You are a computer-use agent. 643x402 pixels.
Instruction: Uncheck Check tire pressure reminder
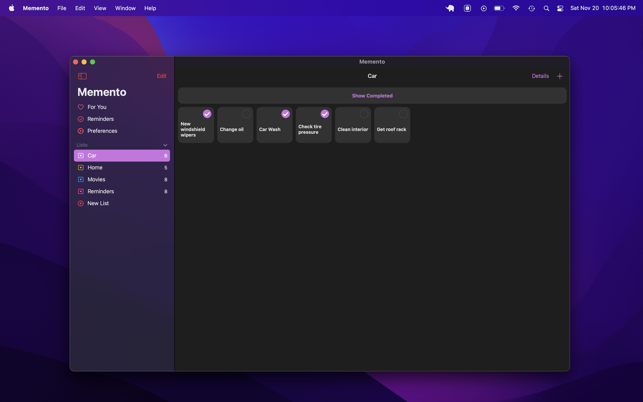pos(324,114)
